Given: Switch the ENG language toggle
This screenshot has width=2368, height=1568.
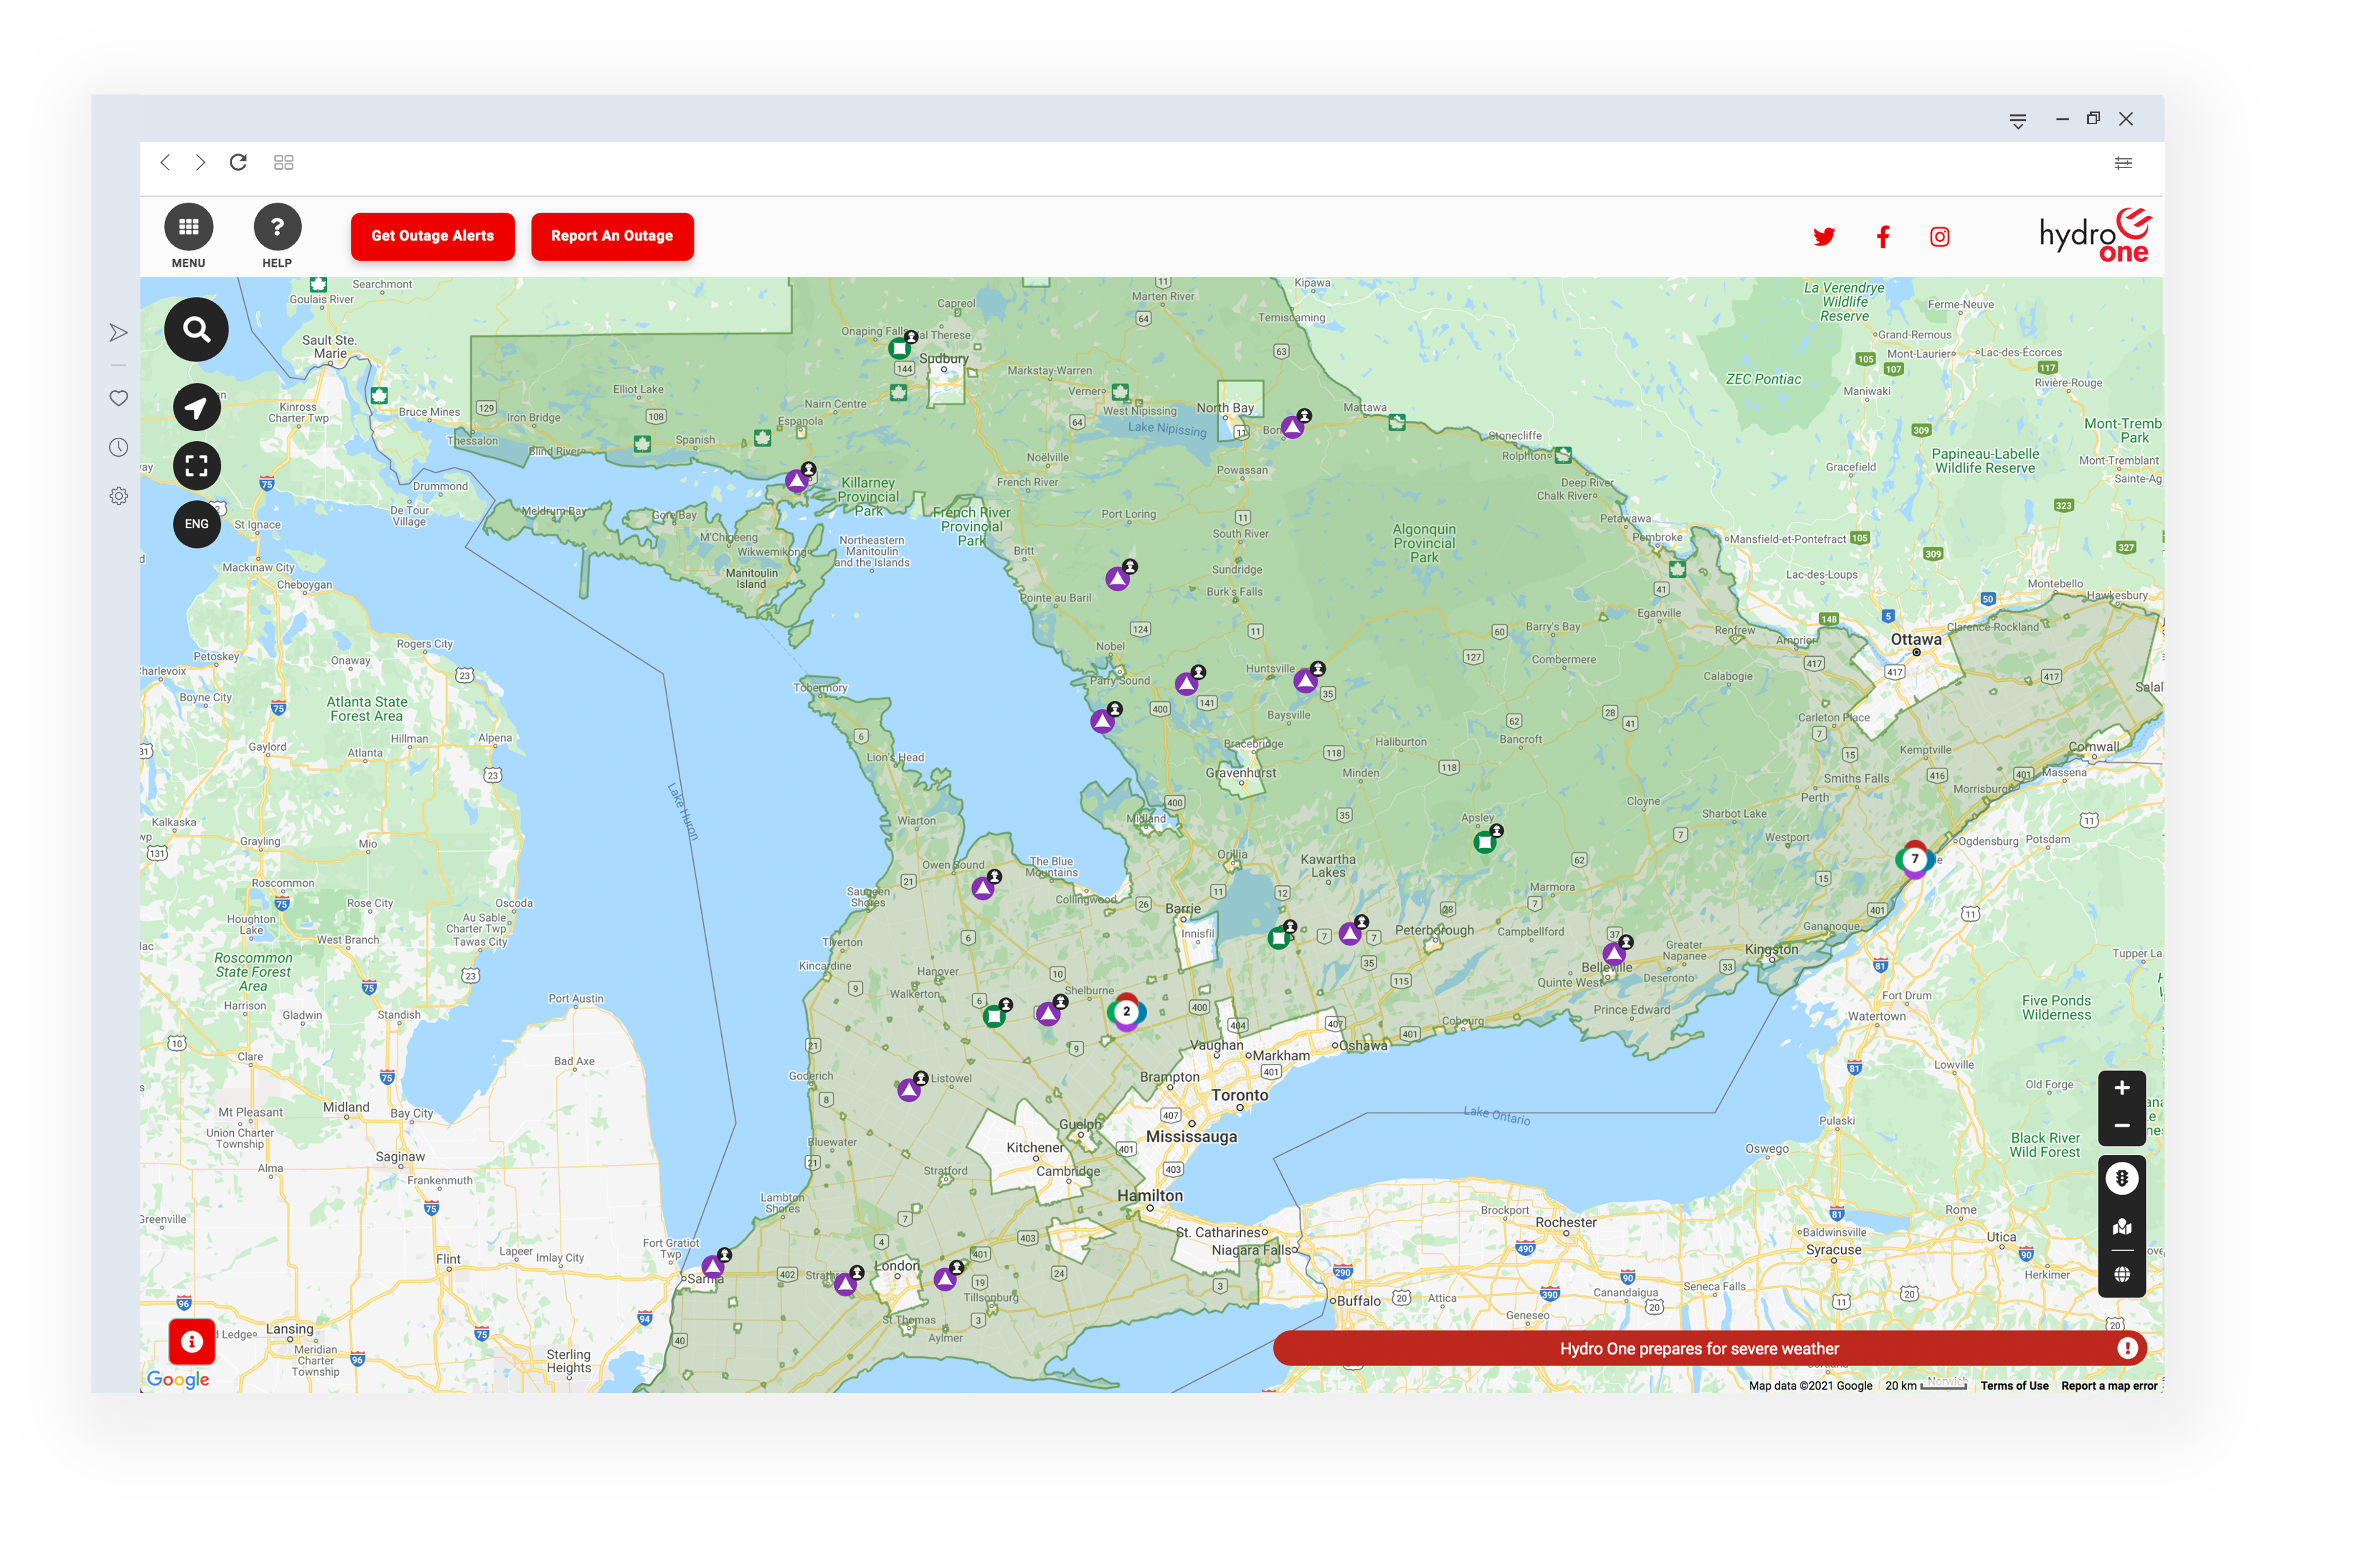Looking at the screenshot, I should point(196,524).
